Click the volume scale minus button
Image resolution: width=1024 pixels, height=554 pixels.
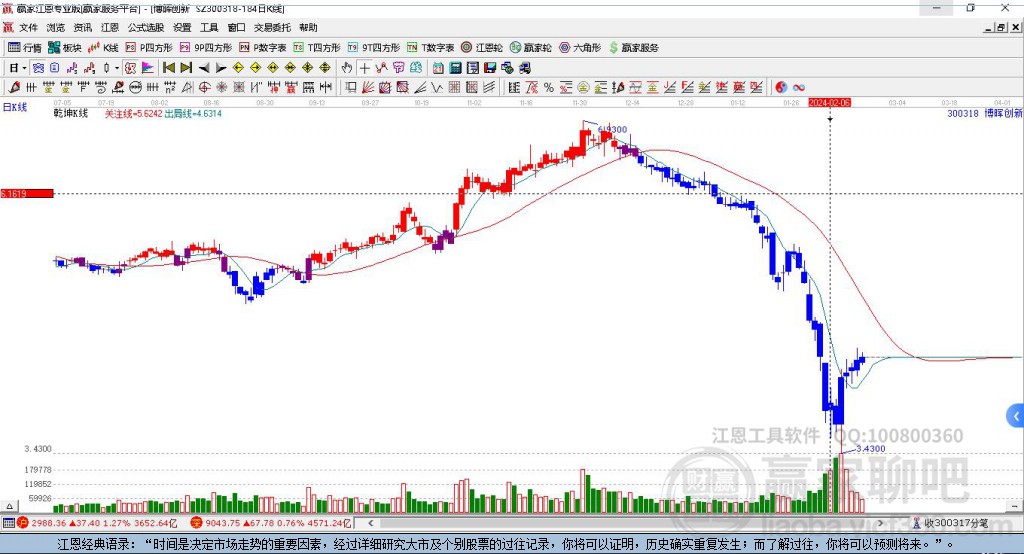(1014, 506)
